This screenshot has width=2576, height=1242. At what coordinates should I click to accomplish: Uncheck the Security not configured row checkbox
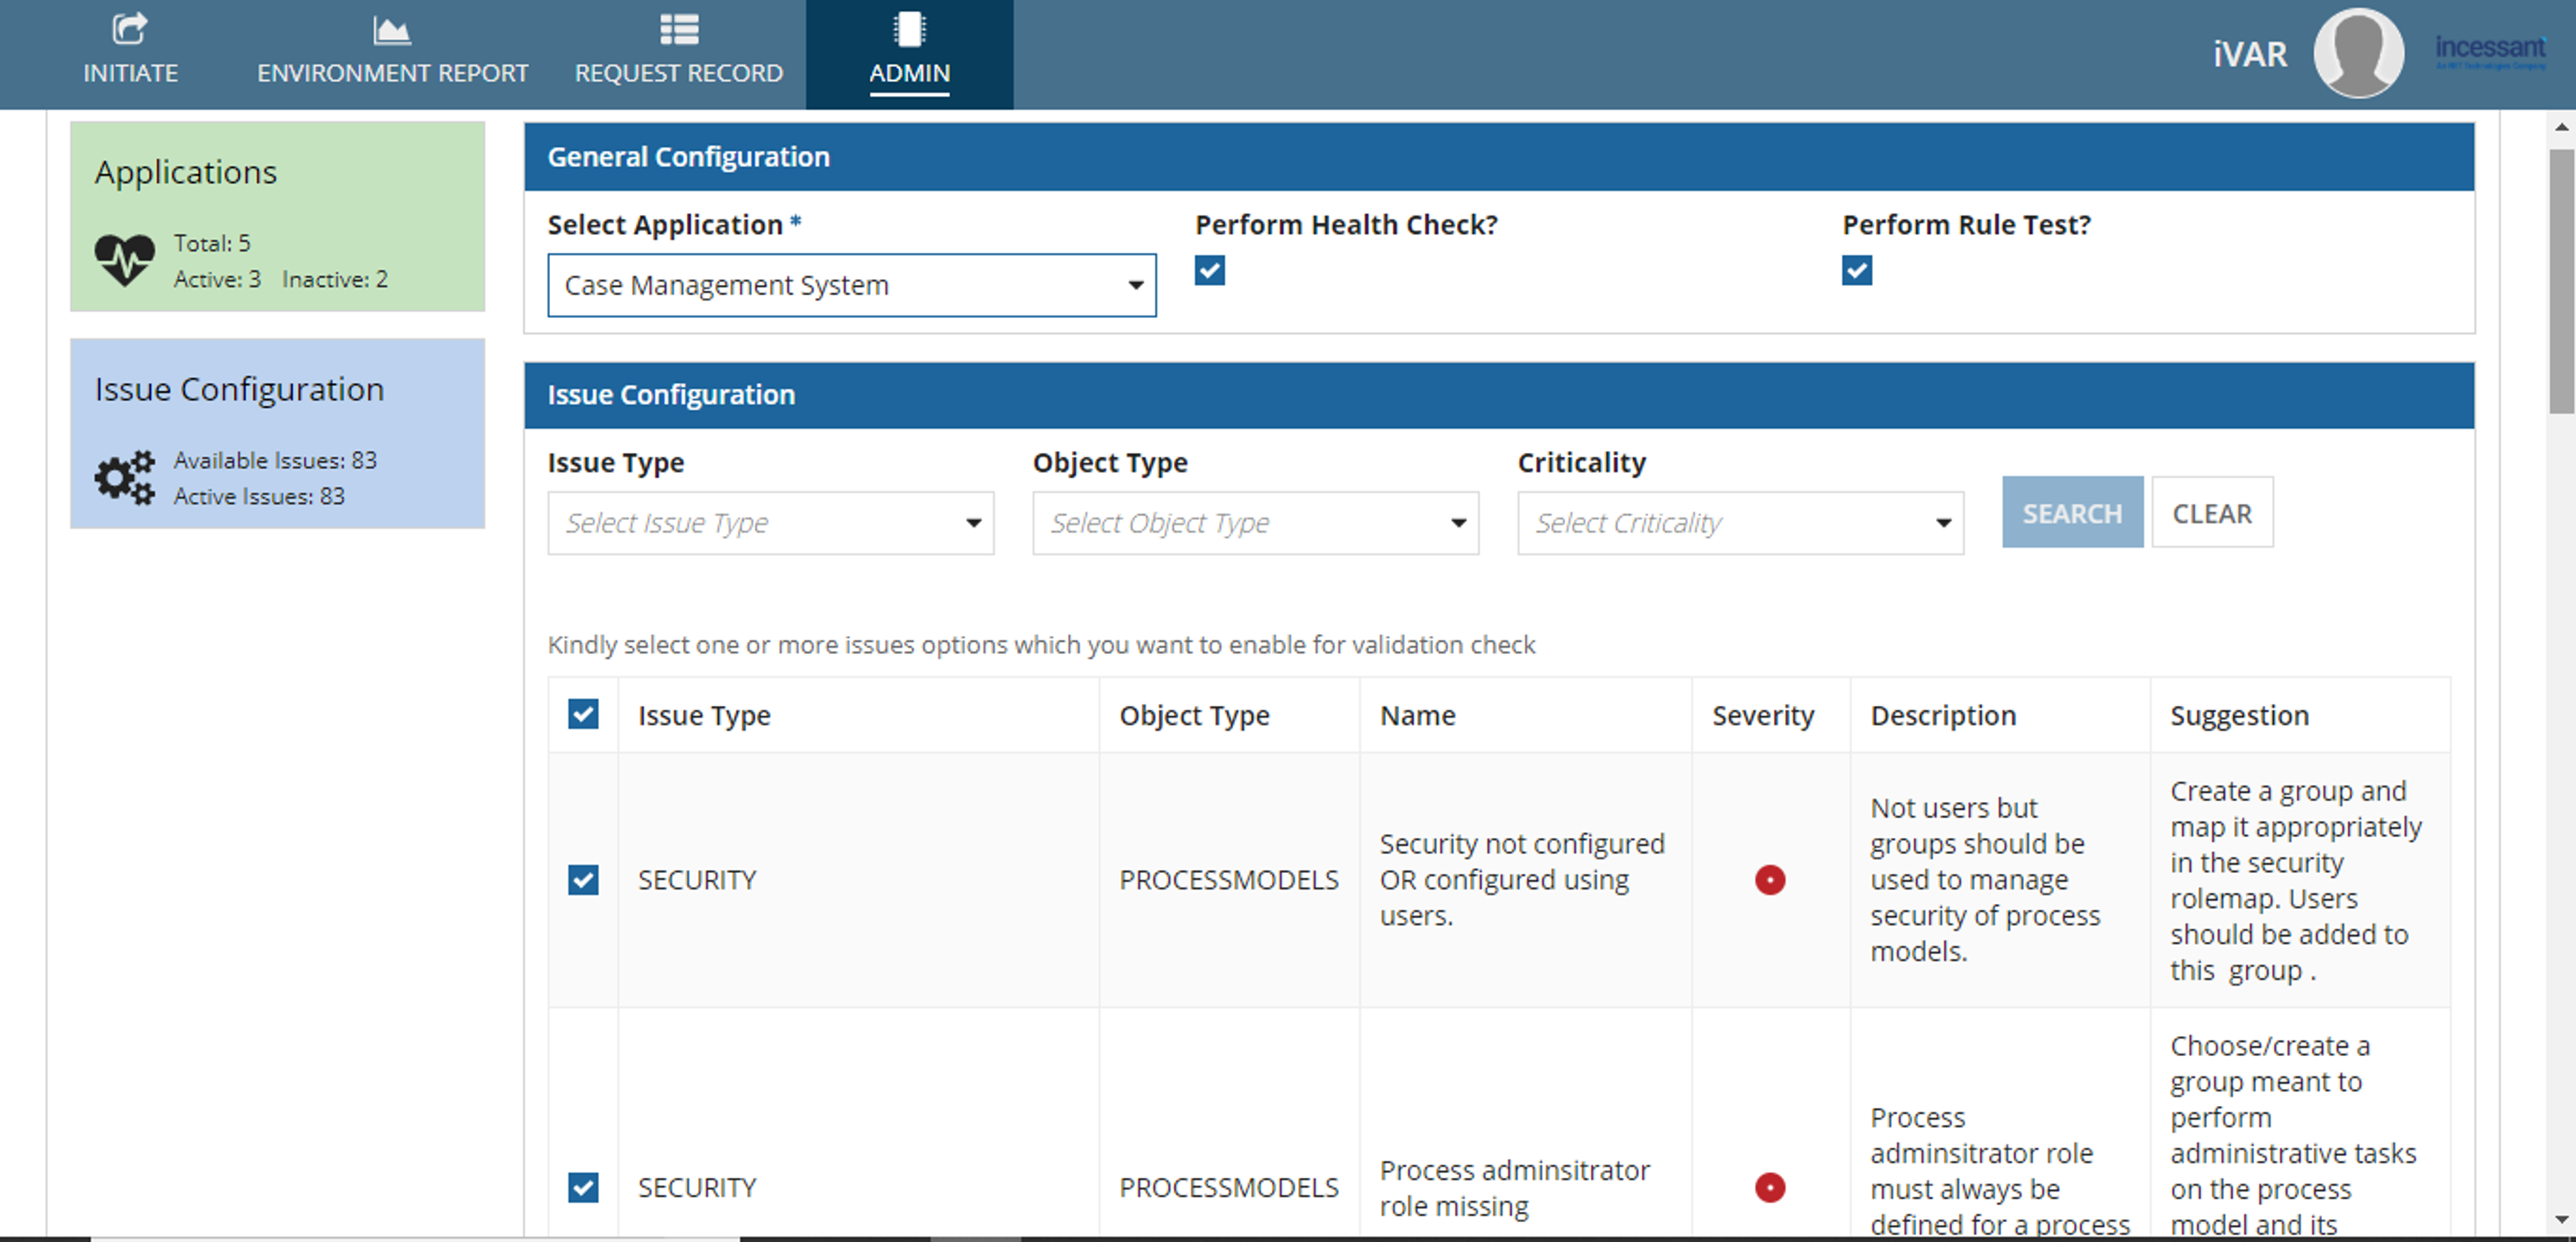pyautogui.click(x=583, y=879)
